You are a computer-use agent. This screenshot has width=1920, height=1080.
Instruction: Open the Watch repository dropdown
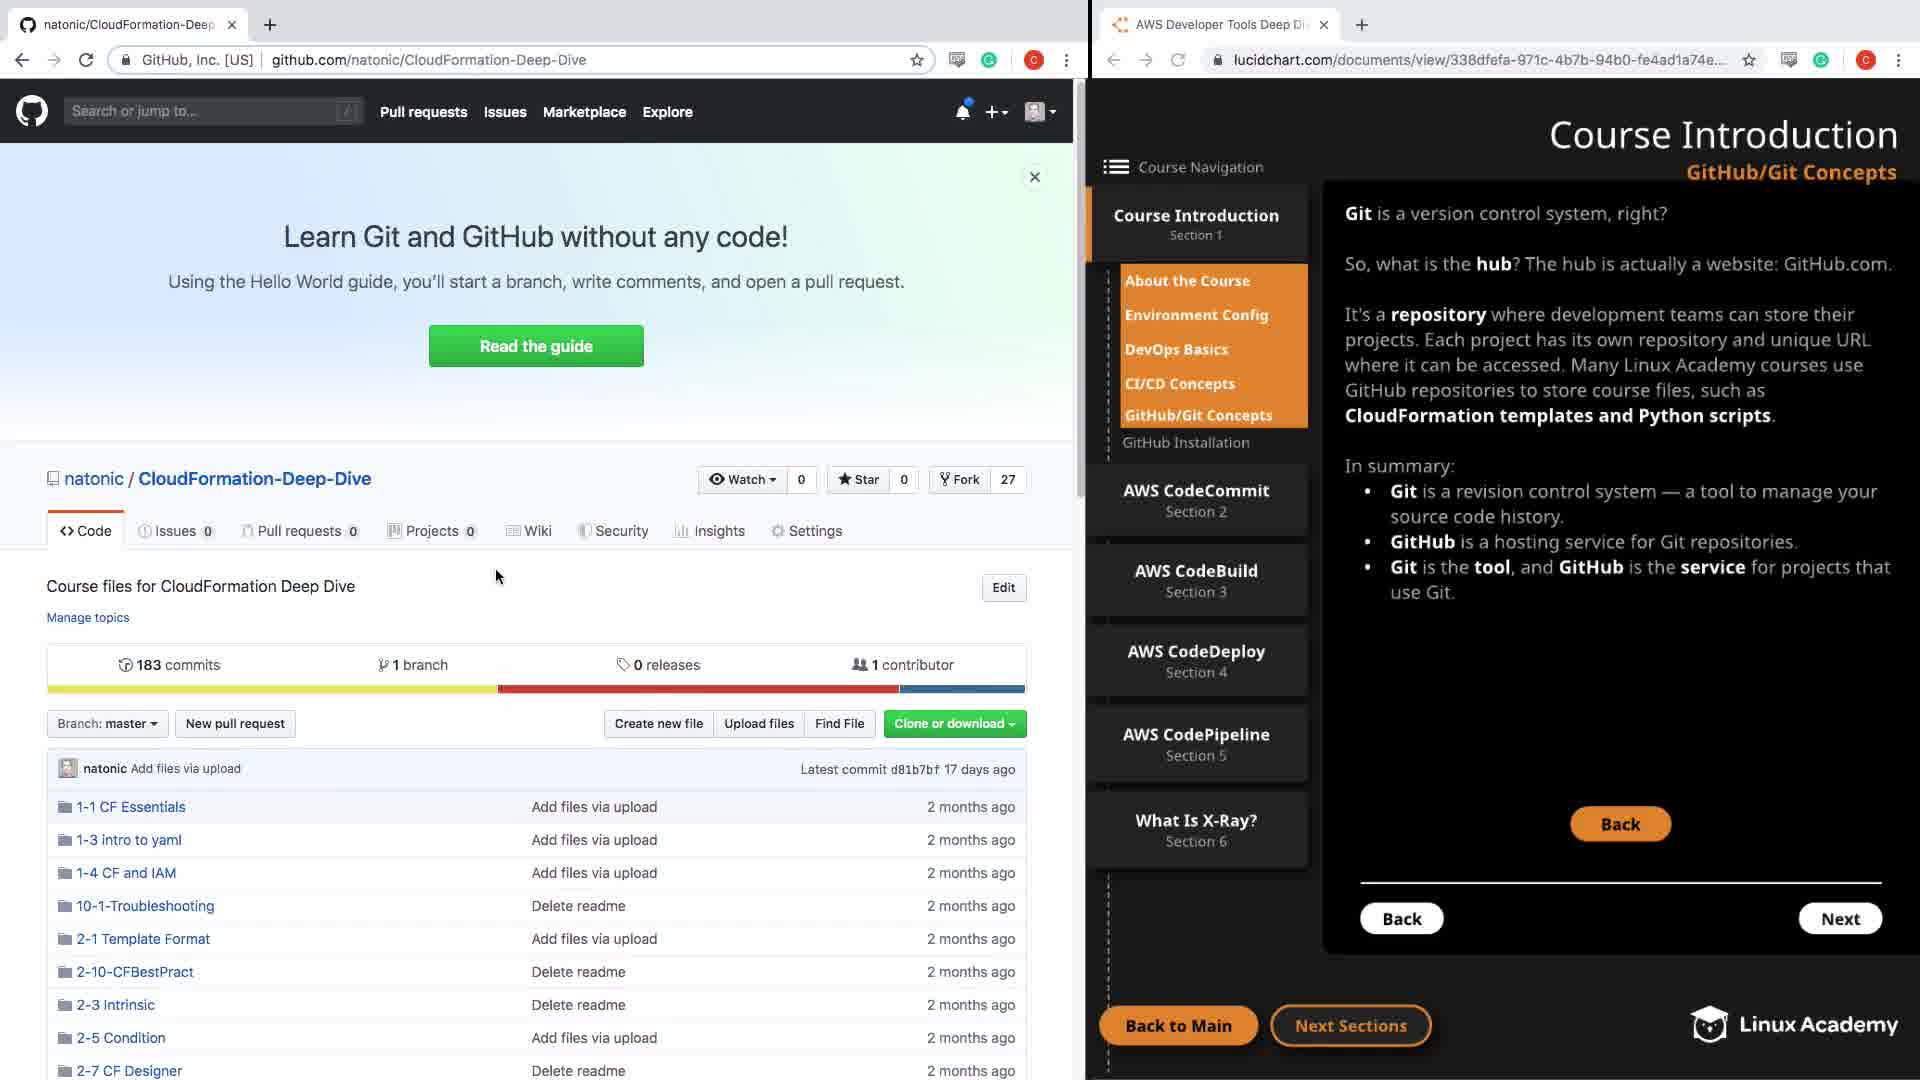(x=743, y=480)
